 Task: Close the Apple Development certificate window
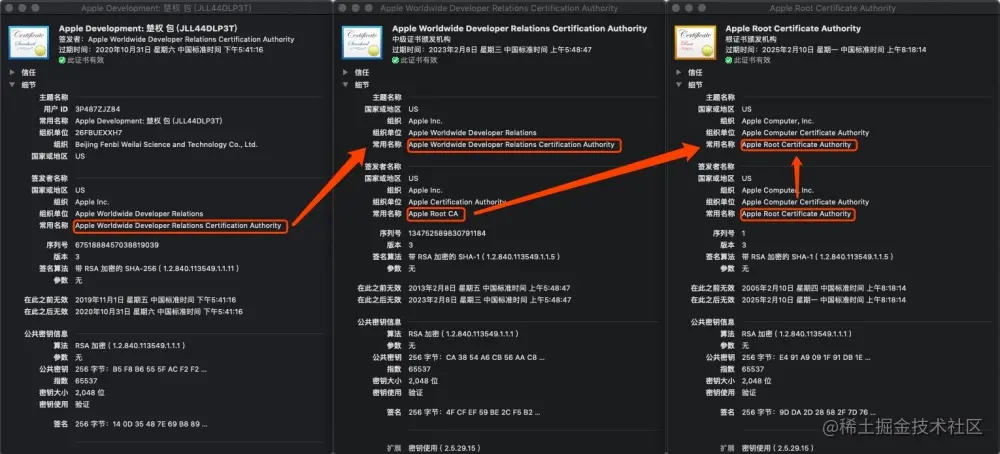pos(8,8)
